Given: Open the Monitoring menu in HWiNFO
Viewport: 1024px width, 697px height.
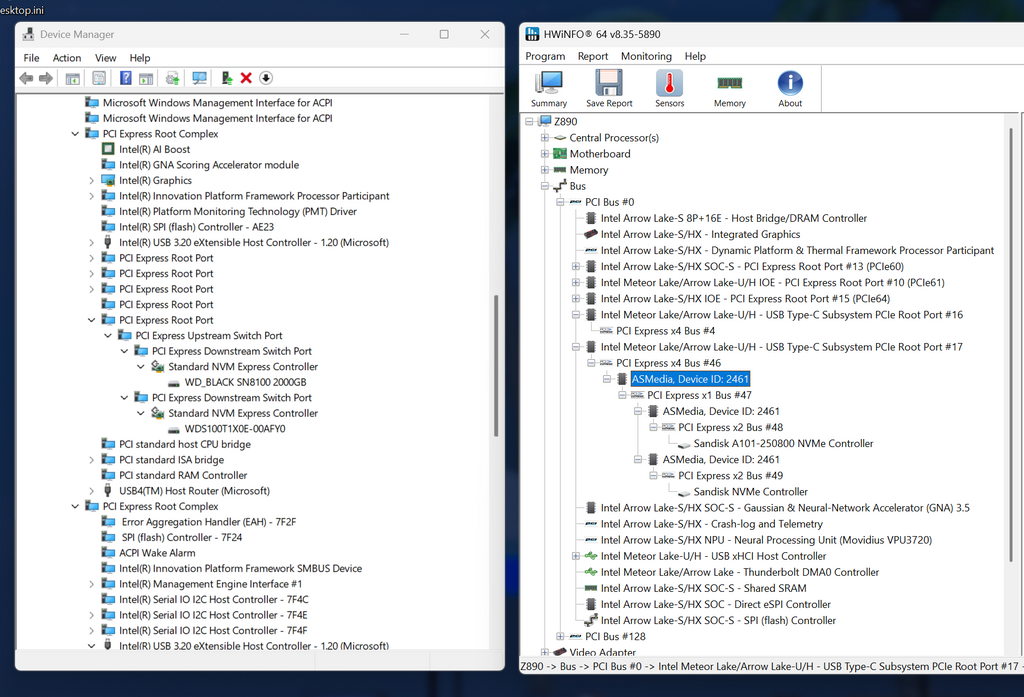Looking at the screenshot, I should coord(646,56).
